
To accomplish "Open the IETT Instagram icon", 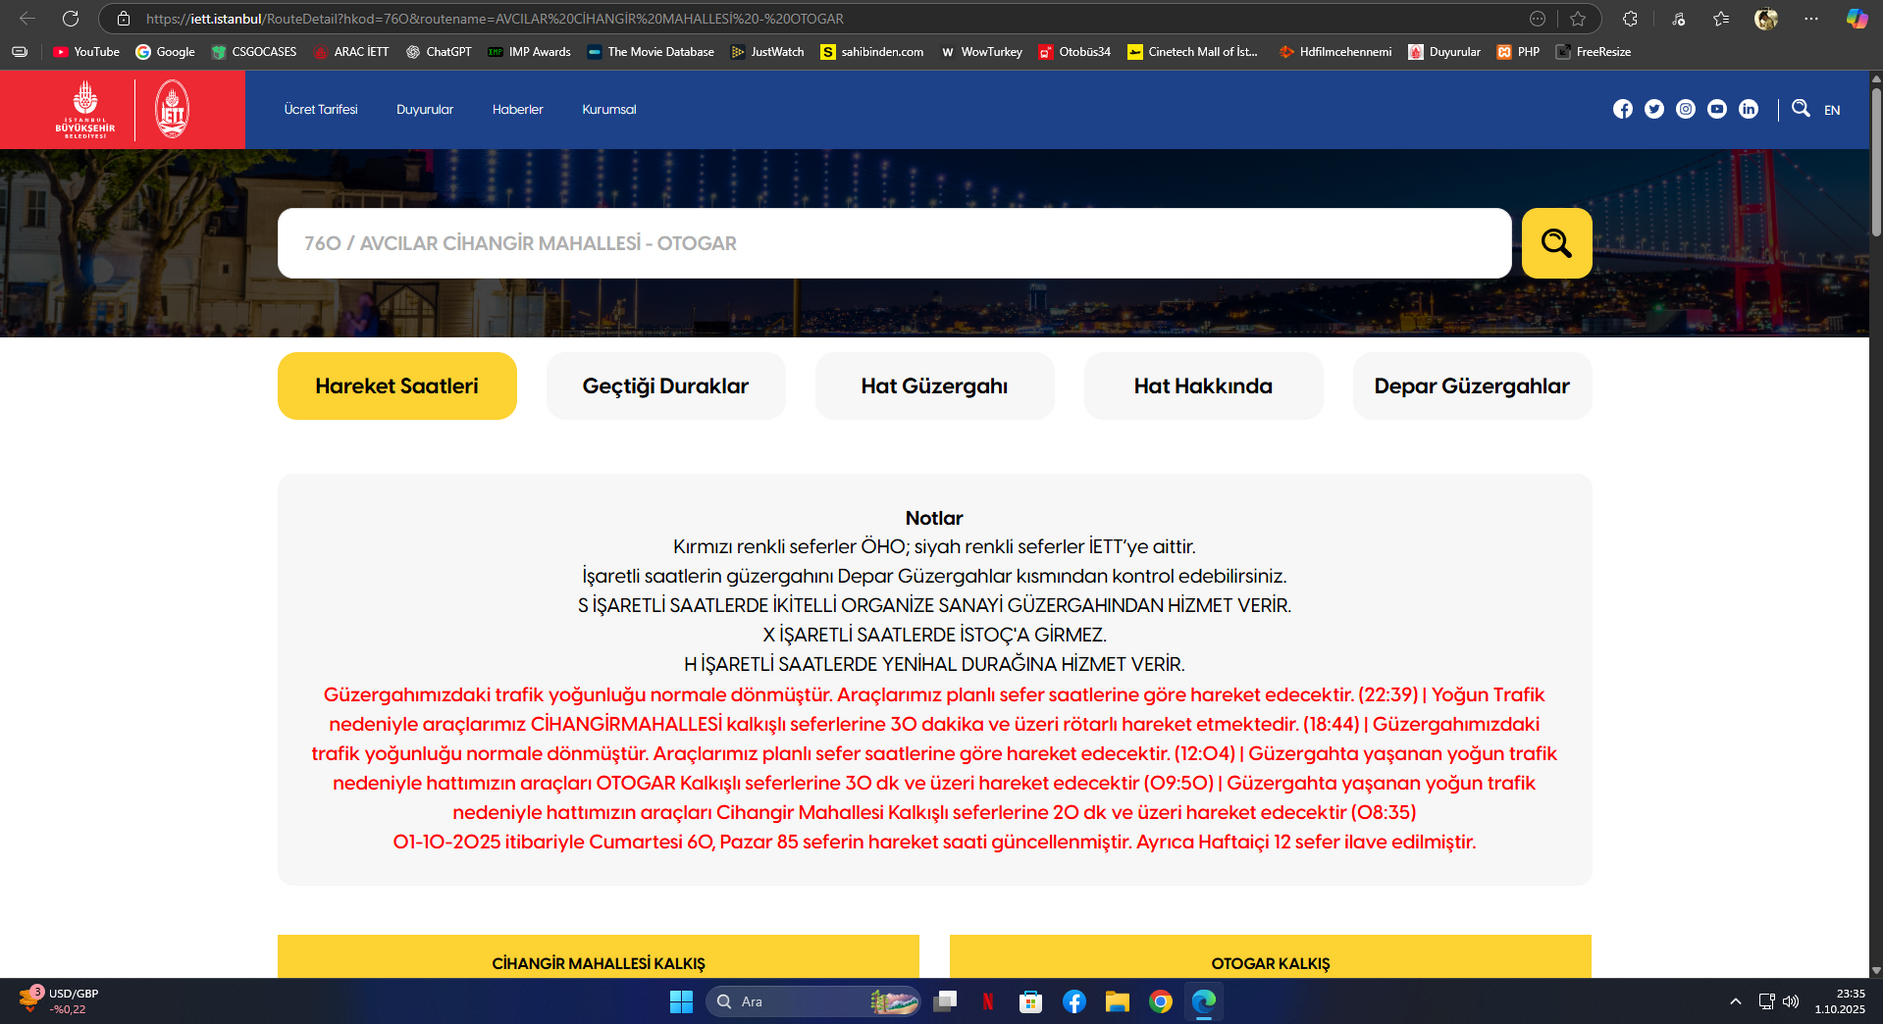I will 1685,109.
